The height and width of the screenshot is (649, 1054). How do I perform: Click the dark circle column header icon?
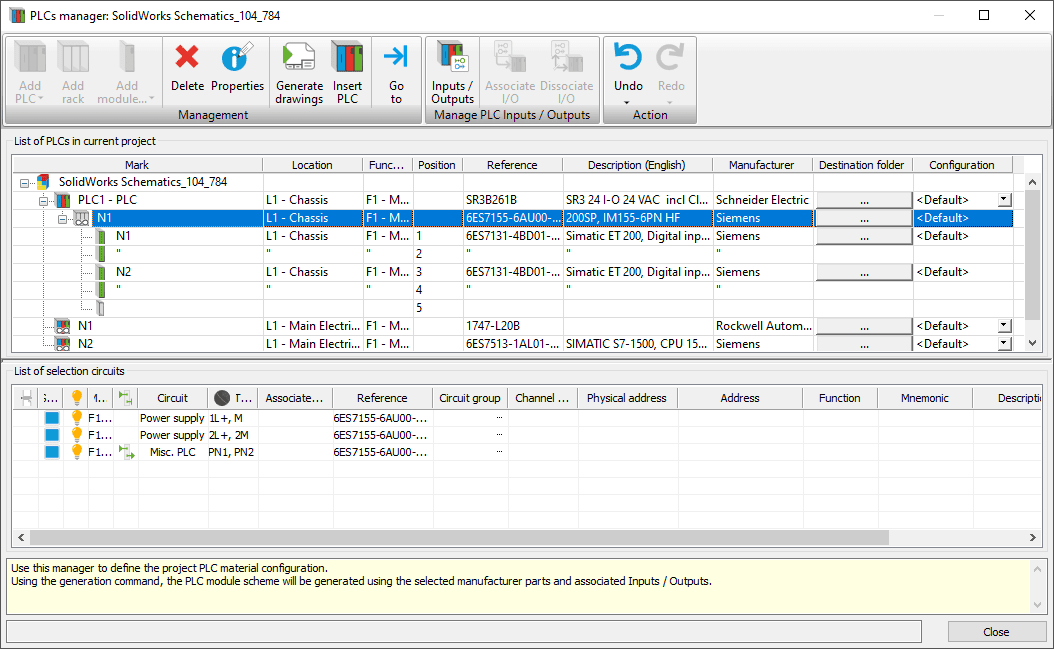pyautogui.click(x=222, y=398)
